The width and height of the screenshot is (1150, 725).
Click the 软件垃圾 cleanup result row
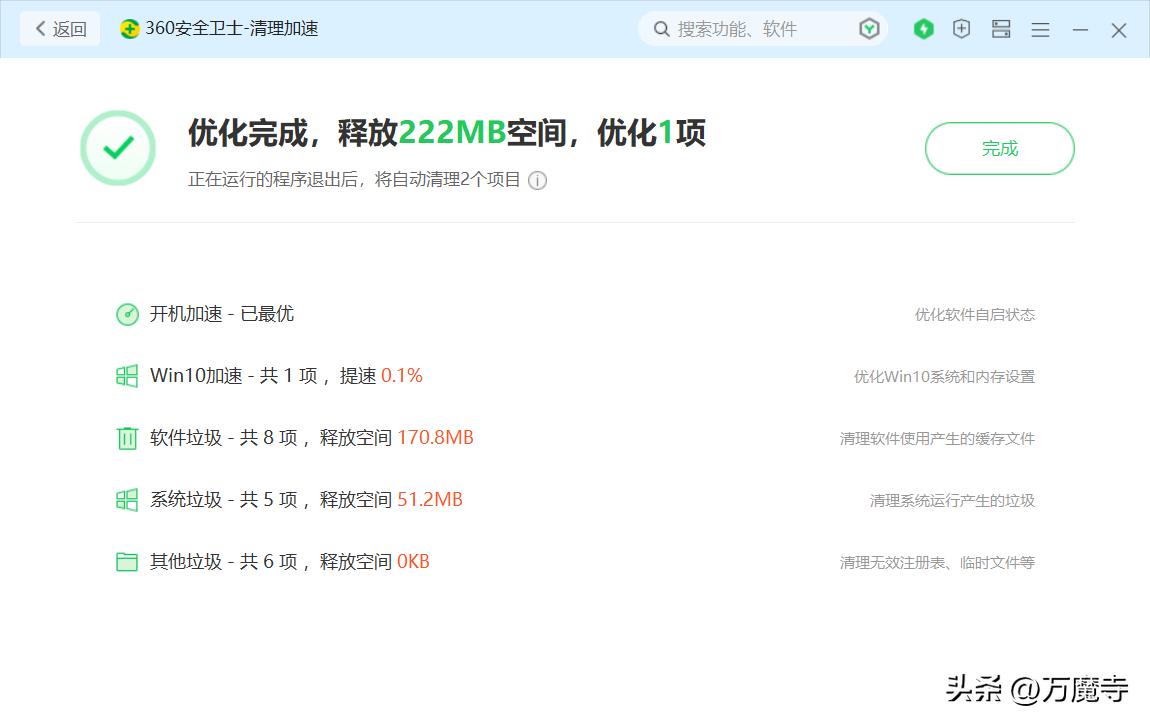pyautogui.click(x=300, y=438)
